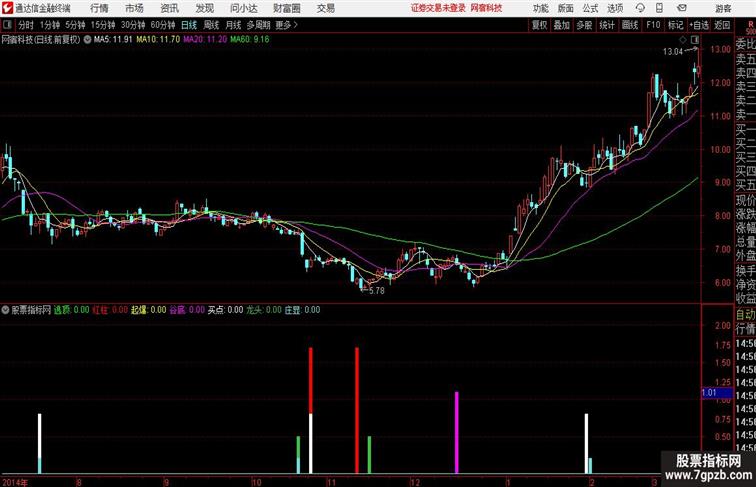Image resolution: width=756 pixels, height=487 pixels.
Task: Click the 游客 guest account label
Action: [723, 8]
